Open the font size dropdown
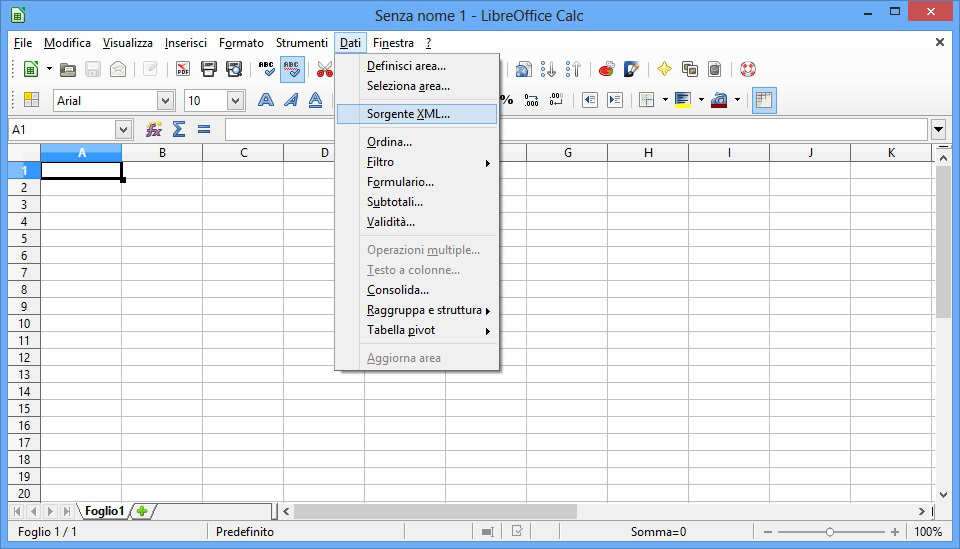Viewport: 960px width, 549px height. click(235, 100)
